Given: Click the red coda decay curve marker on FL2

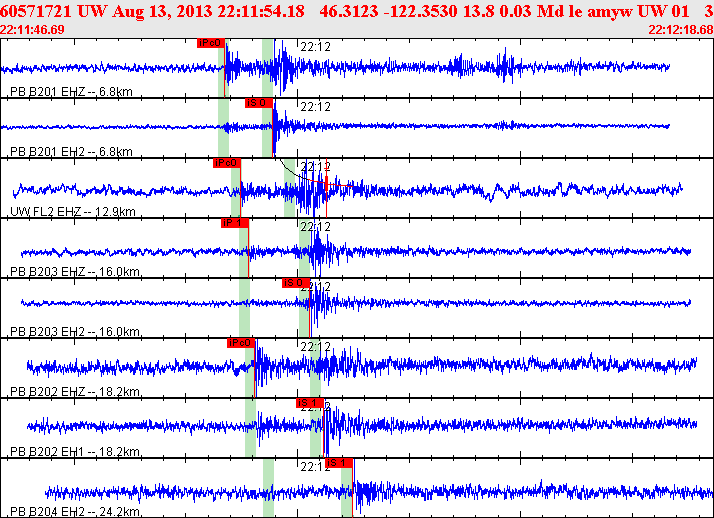Looking at the screenshot, I should [326, 183].
